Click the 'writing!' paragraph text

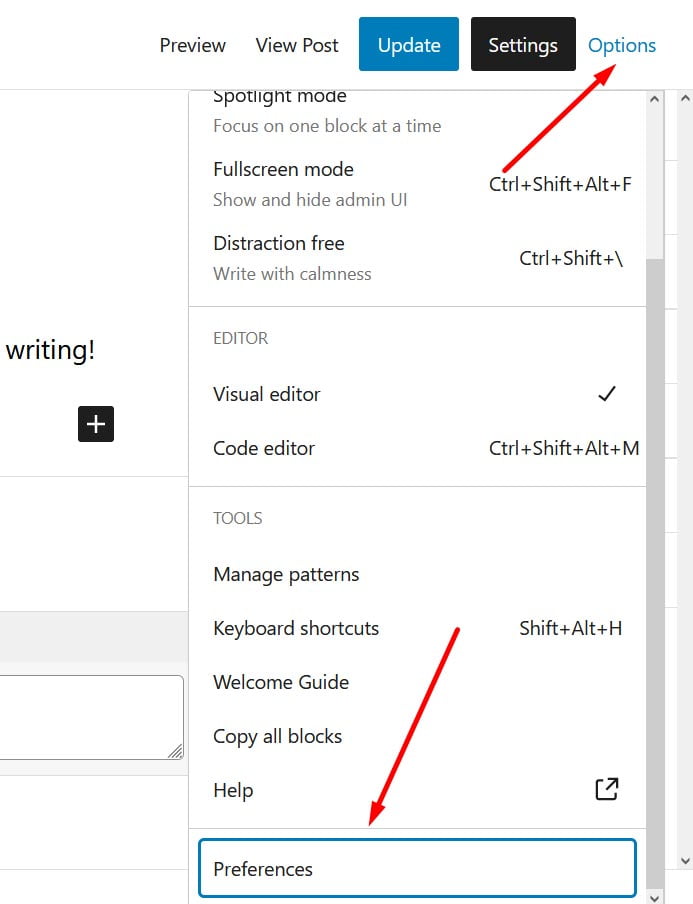coord(50,350)
